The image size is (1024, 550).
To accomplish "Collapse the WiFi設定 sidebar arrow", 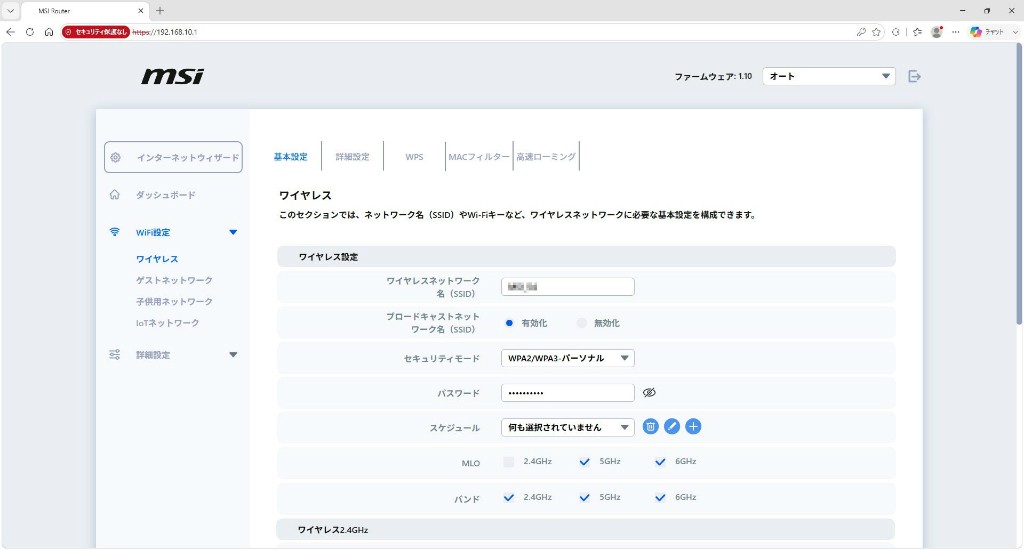I will (x=233, y=233).
